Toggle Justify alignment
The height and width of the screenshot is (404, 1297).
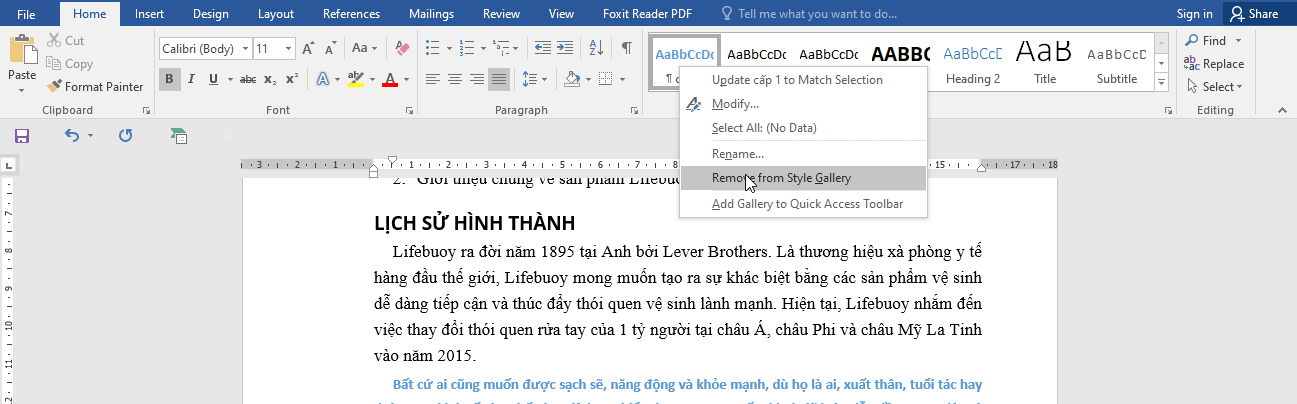499,79
